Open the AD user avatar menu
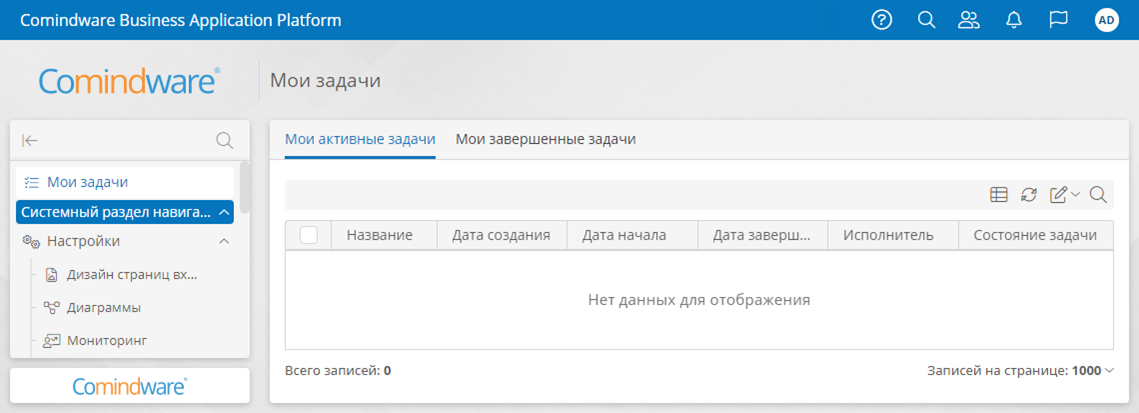1139x413 pixels. (x=1106, y=20)
